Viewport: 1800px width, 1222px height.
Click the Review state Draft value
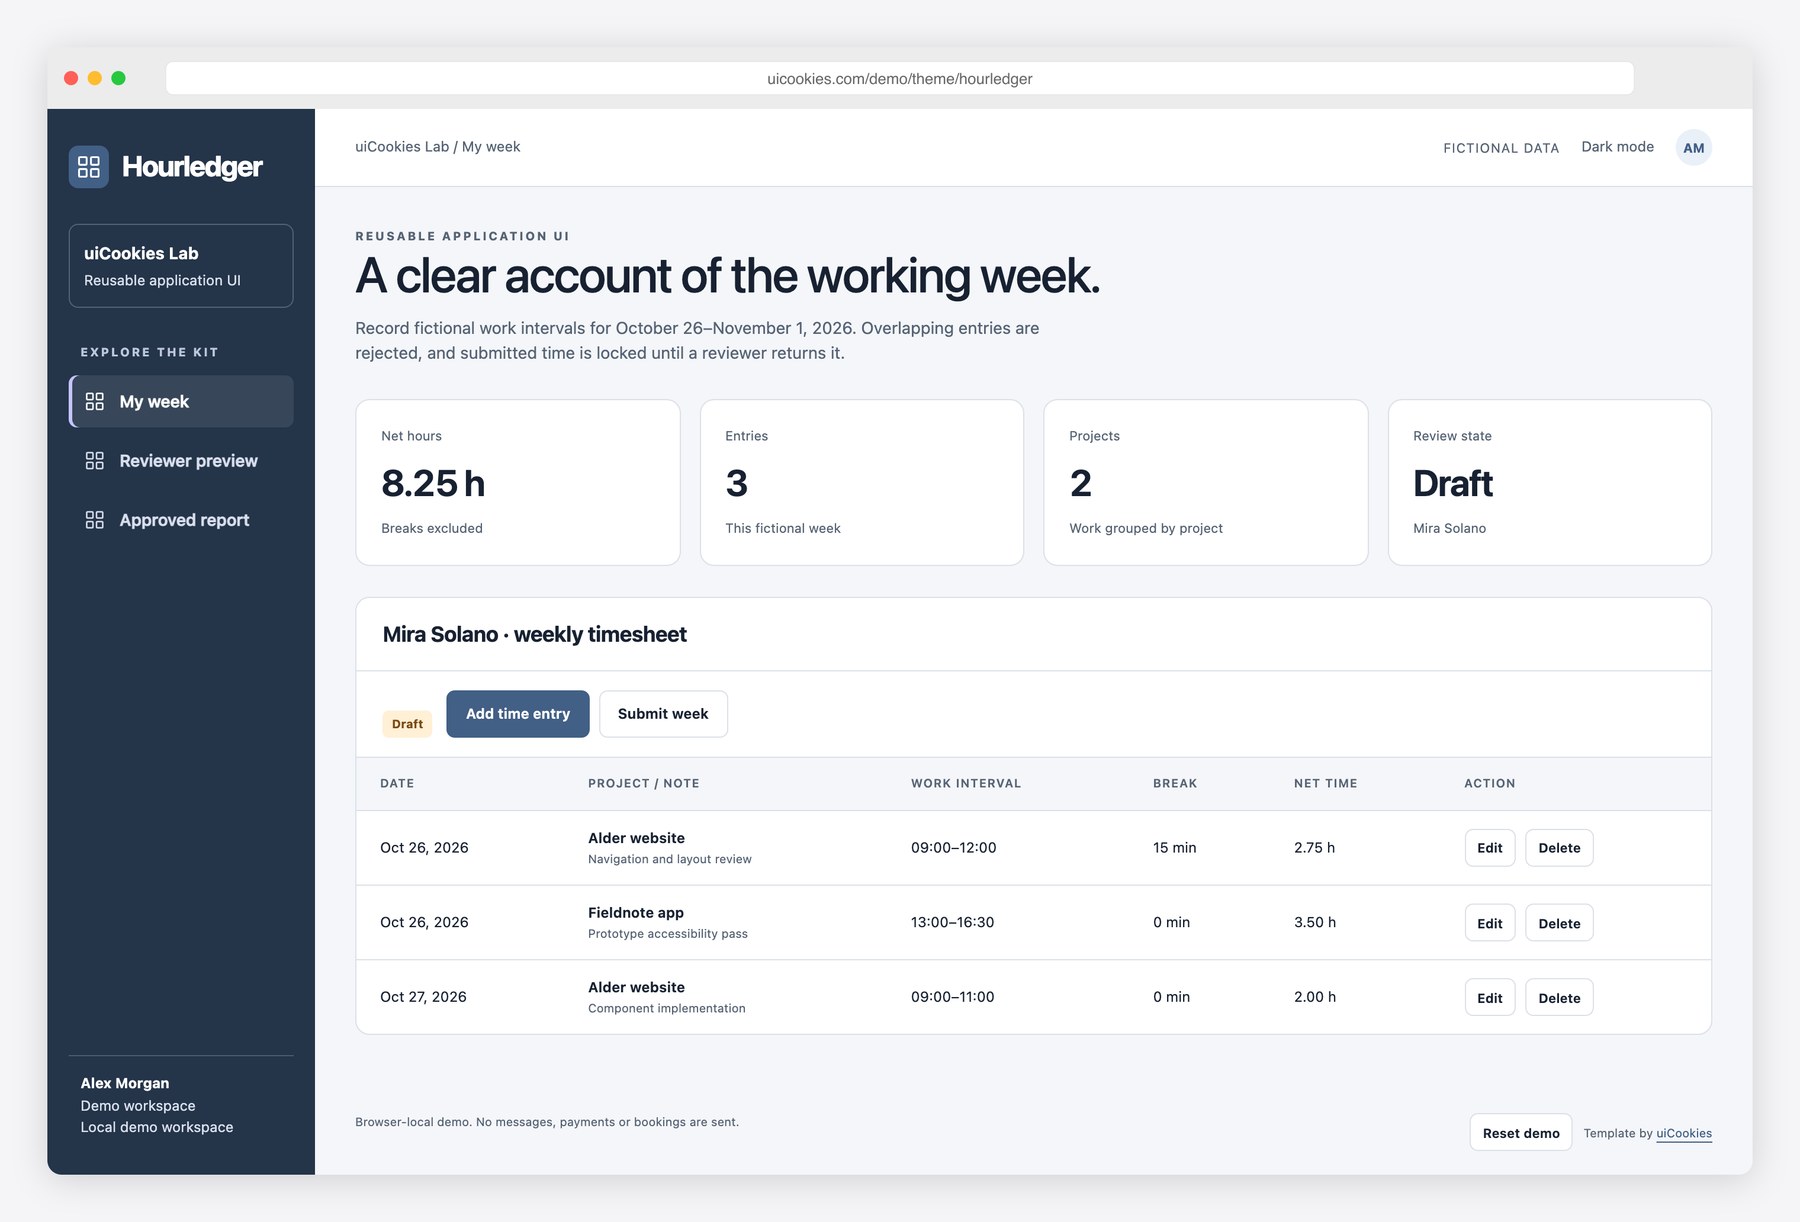(x=1453, y=484)
